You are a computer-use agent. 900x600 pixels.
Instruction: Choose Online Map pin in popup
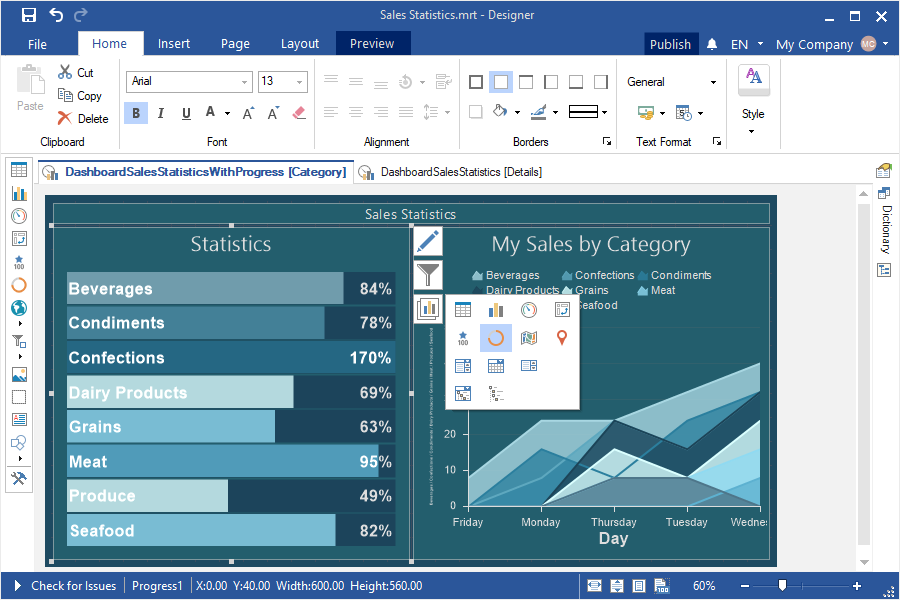click(562, 338)
